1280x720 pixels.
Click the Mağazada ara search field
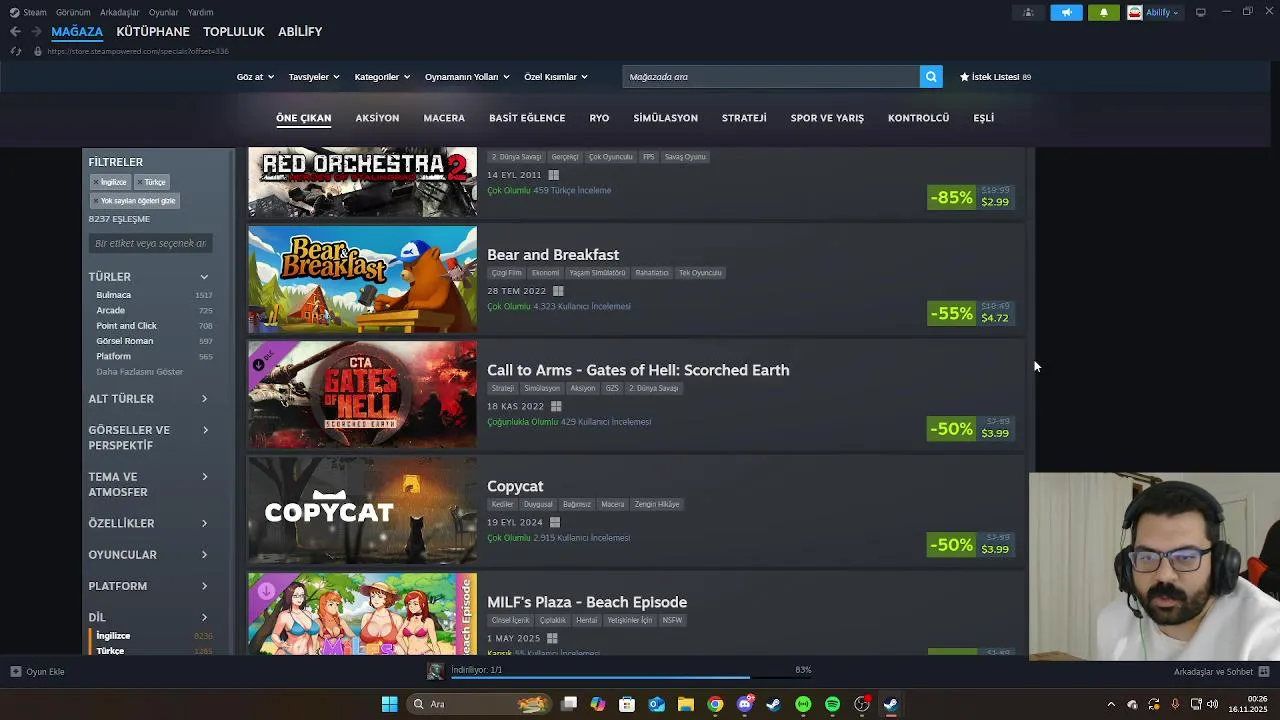tap(771, 77)
